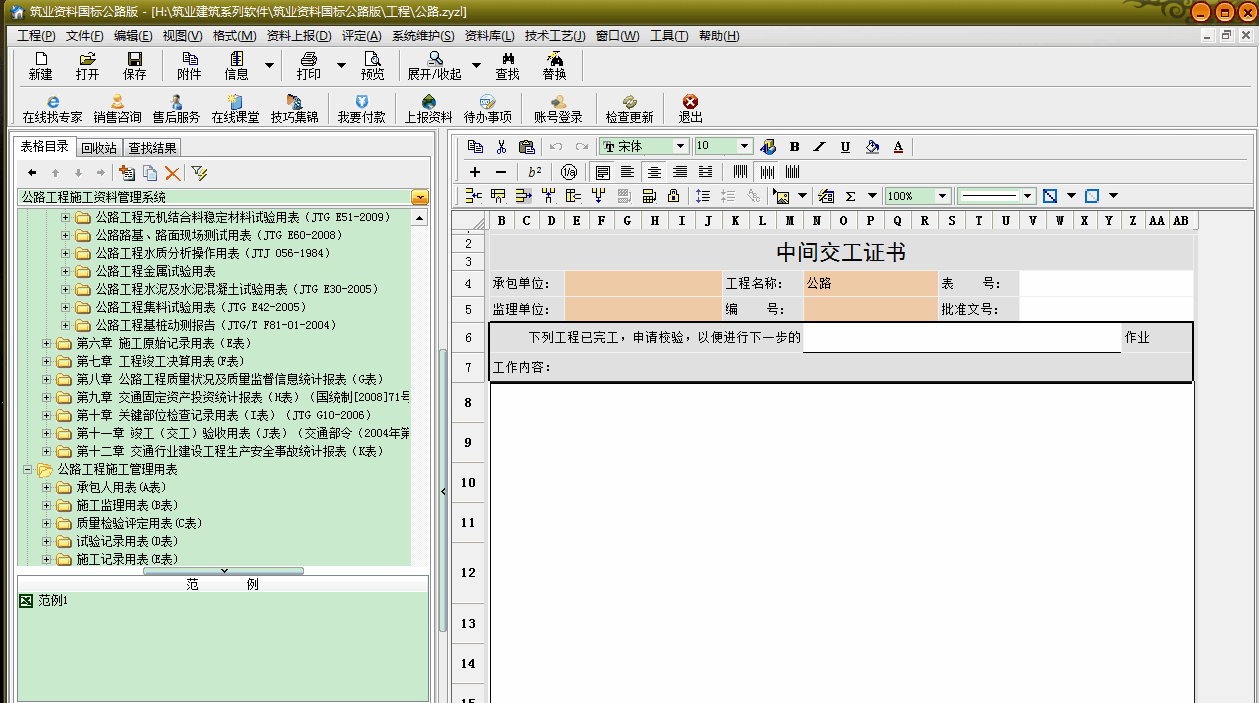This screenshot has width=1259, height=703.
Task: Click the 检查更新 update-check icon
Action: click(628, 108)
